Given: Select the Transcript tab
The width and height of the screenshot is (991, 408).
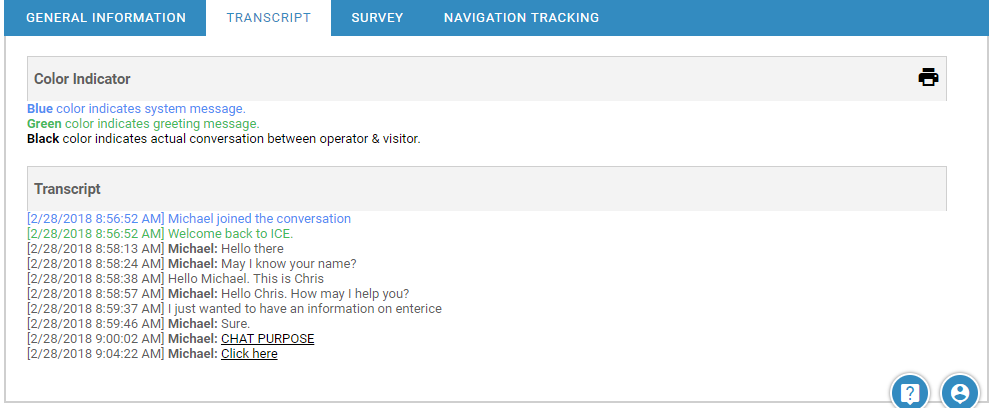Looking at the screenshot, I should (x=268, y=18).
